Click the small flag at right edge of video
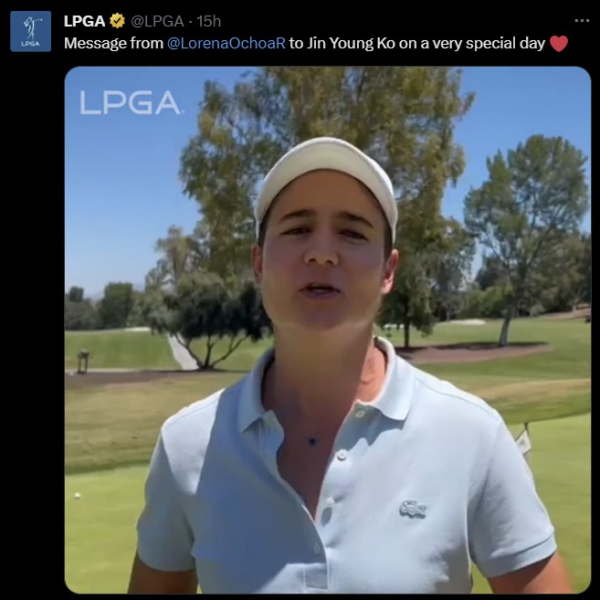600x600 pixels. coord(523,440)
